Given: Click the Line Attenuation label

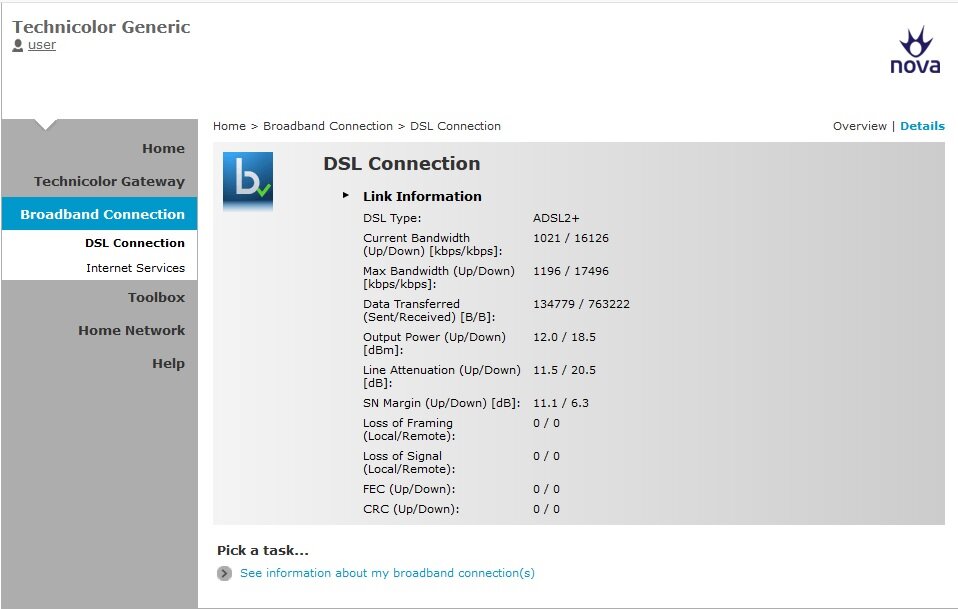Looking at the screenshot, I should (442, 376).
